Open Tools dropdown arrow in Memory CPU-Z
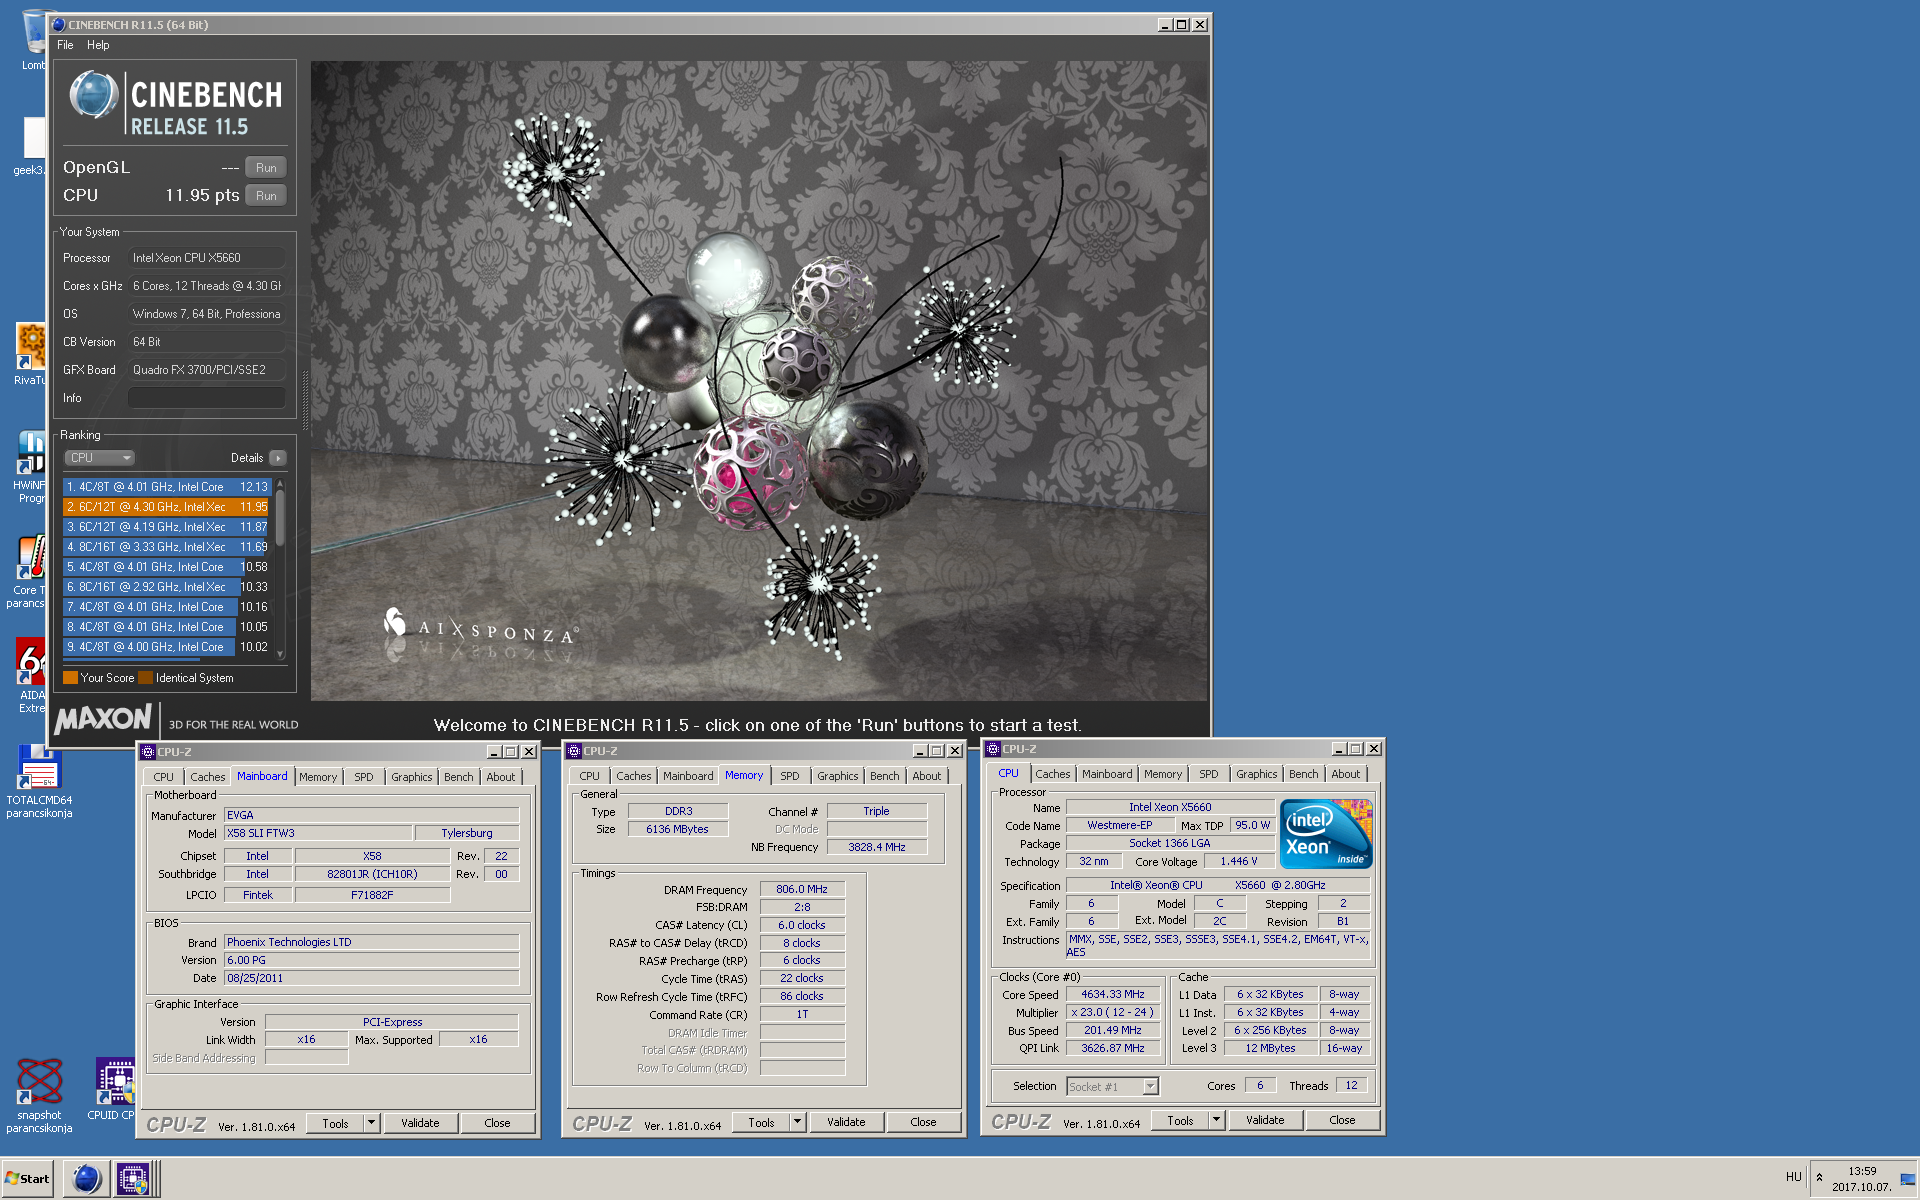This screenshot has height=1200, width=1920. tap(797, 1122)
